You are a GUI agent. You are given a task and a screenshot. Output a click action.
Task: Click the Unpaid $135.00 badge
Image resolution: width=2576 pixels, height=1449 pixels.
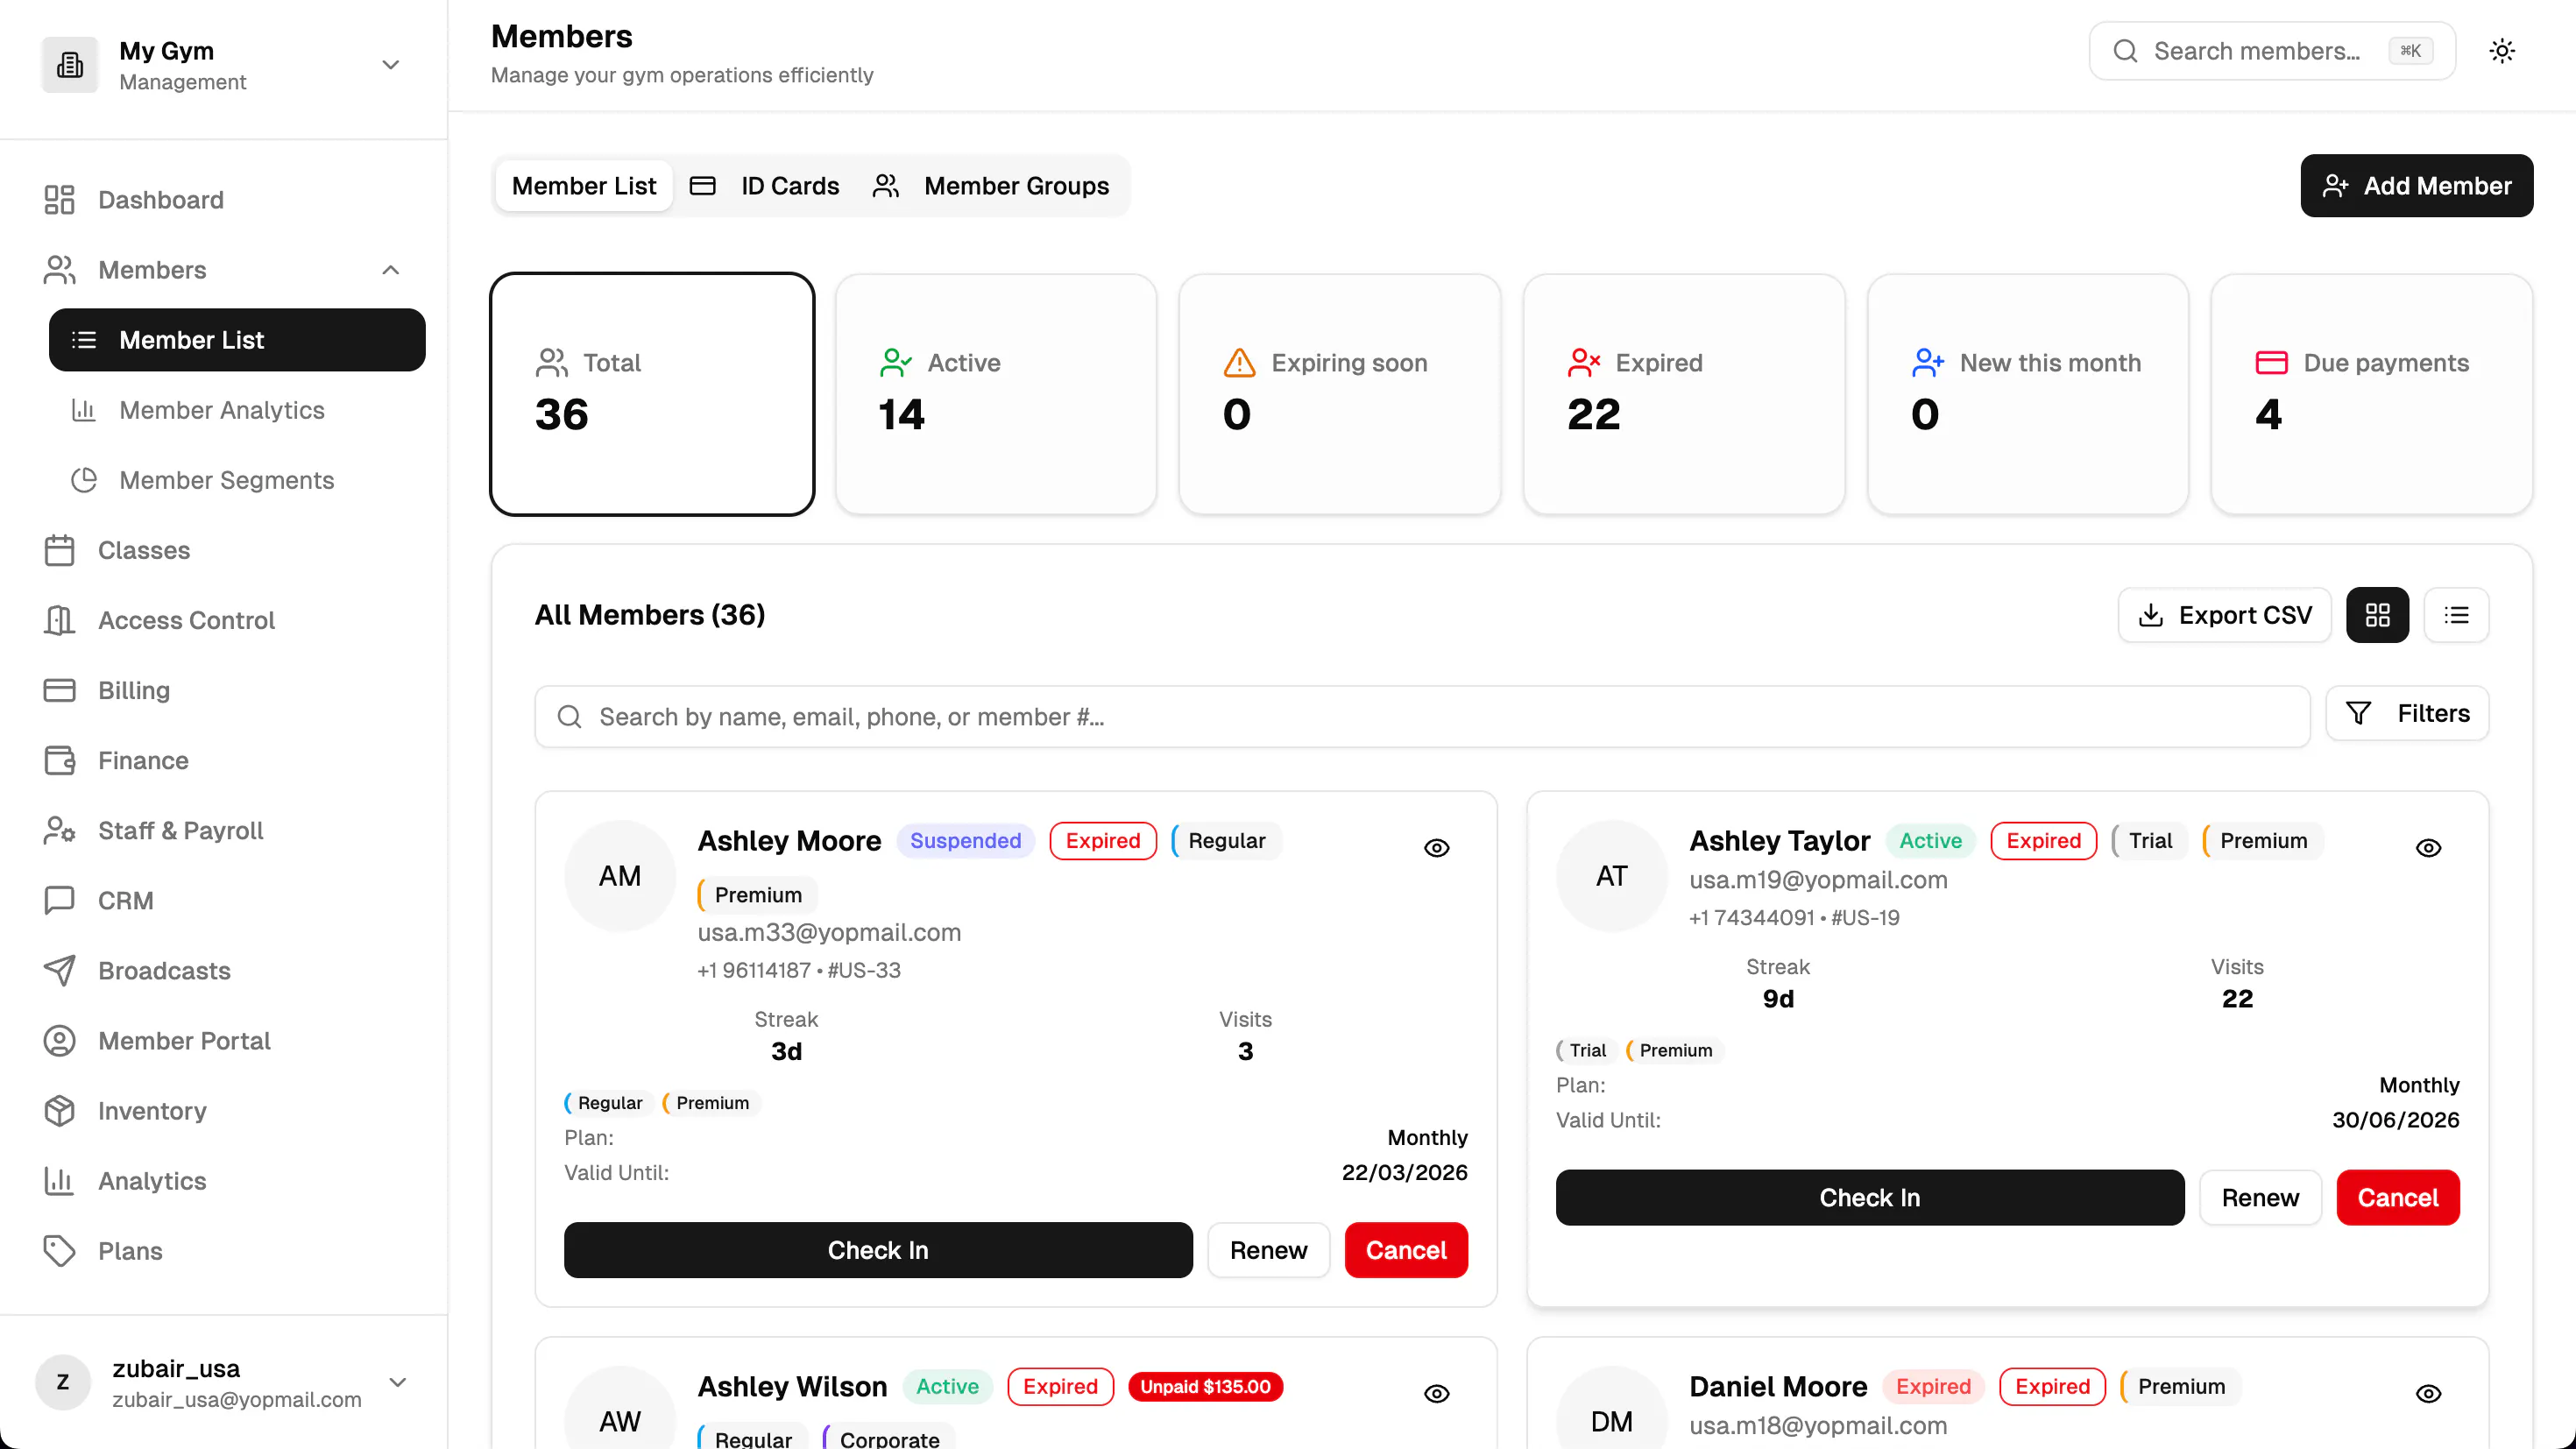[x=1205, y=1387]
